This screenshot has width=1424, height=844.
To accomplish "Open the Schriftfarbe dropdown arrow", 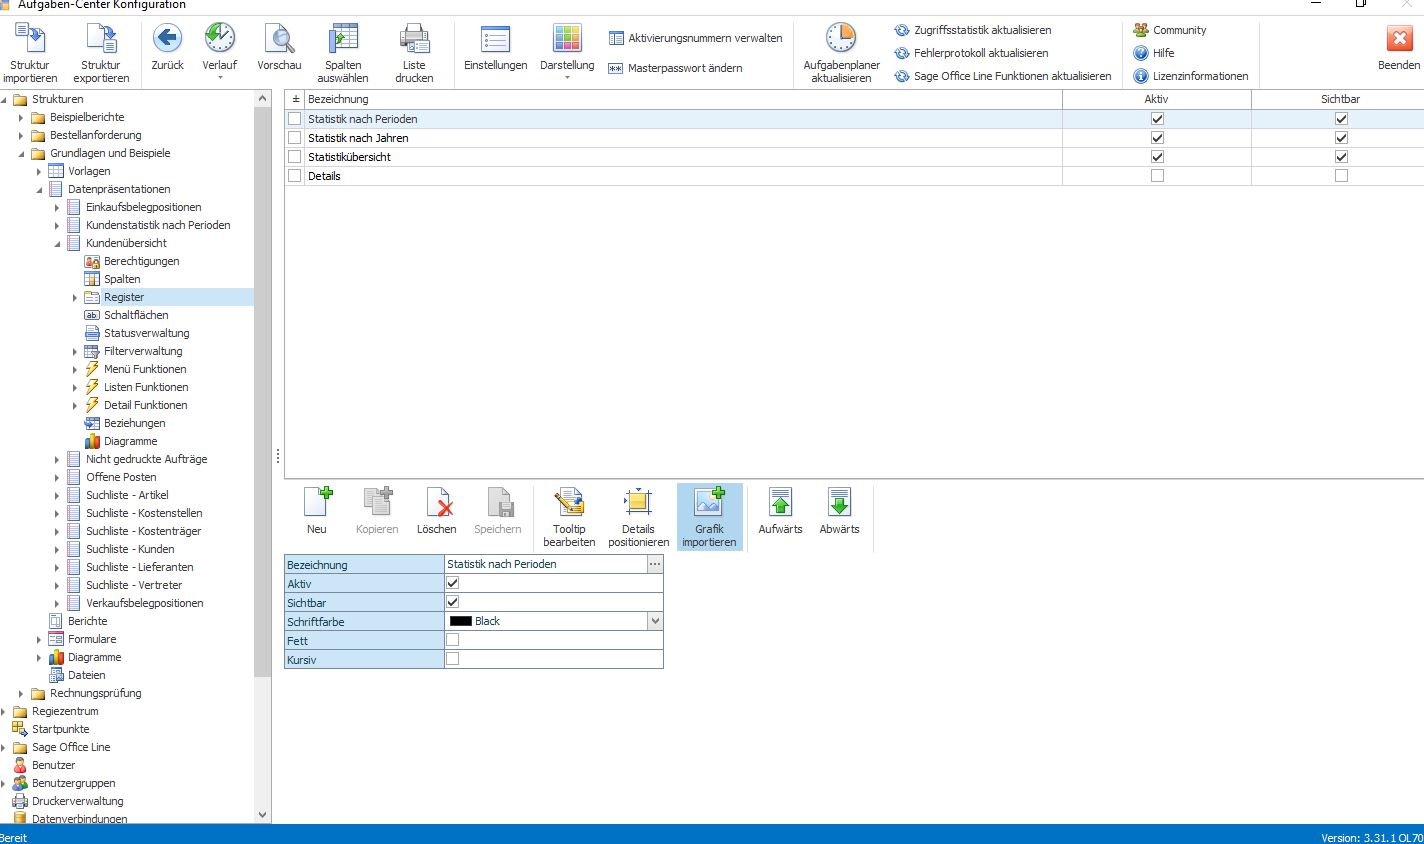I will pos(655,621).
